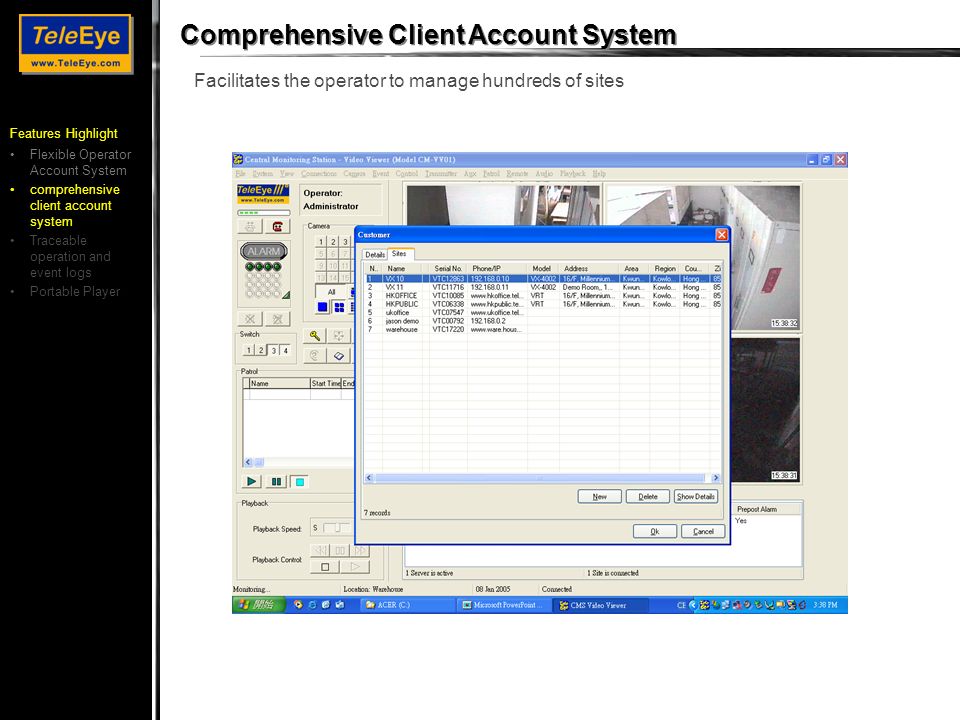Select camera 1 button
The image size is (960, 720).
[x=321, y=242]
